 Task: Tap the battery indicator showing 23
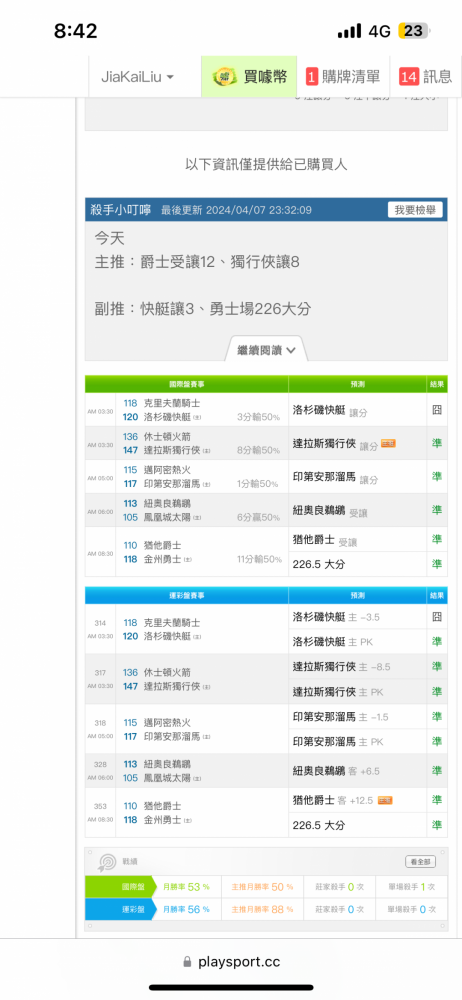click(x=414, y=31)
